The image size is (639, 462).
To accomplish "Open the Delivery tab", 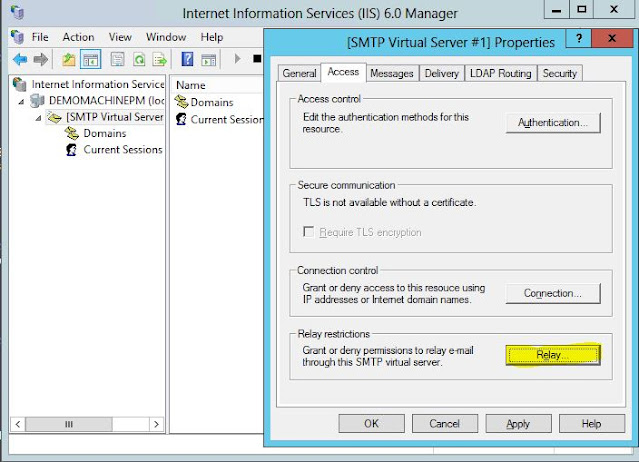I will click(442, 73).
